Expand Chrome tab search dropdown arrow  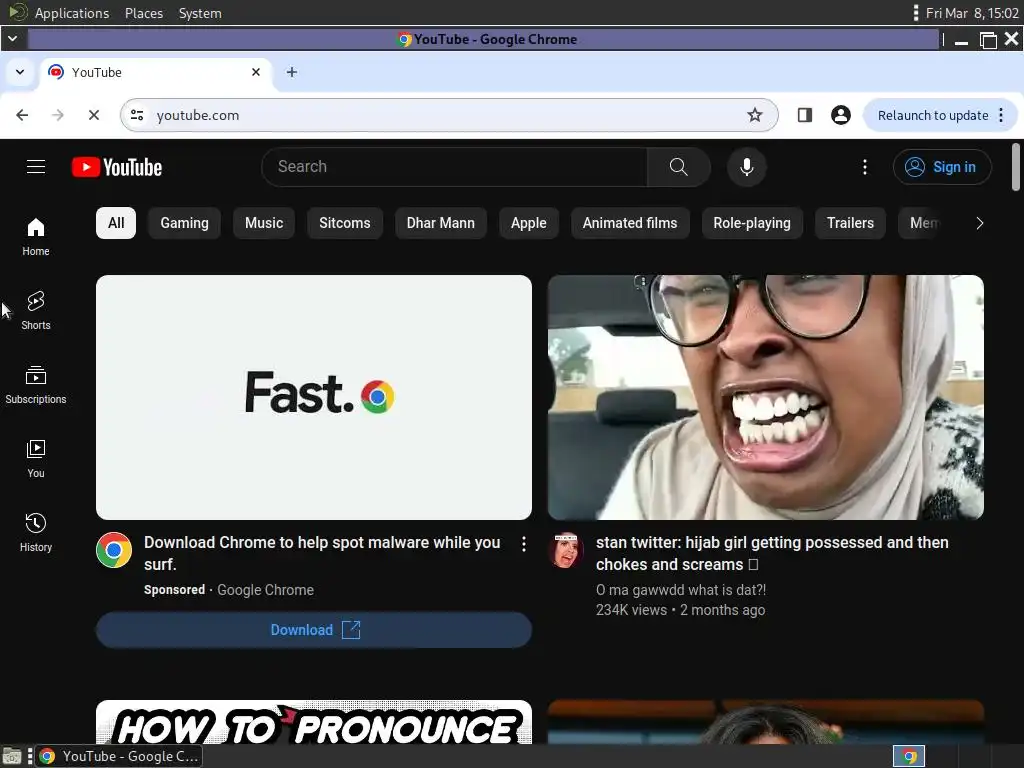click(x=20, y=72)
